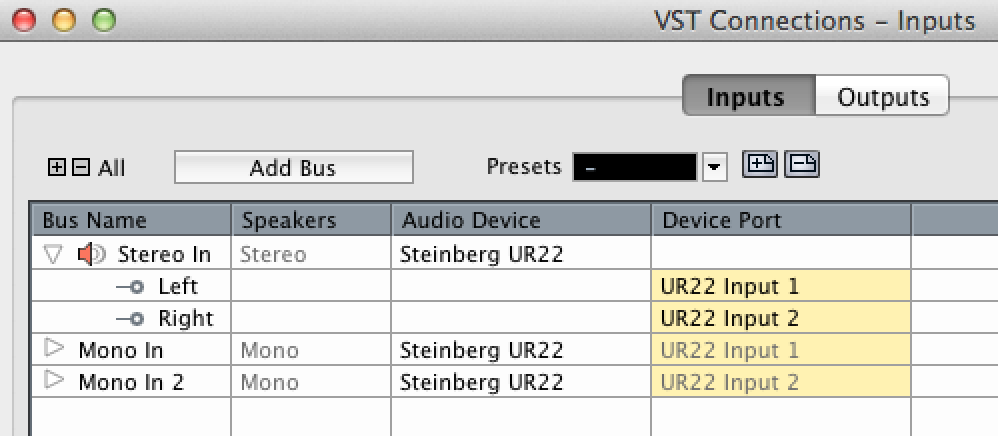Click the black Presets name field
The image size is (998, 436).
[635, 167]
